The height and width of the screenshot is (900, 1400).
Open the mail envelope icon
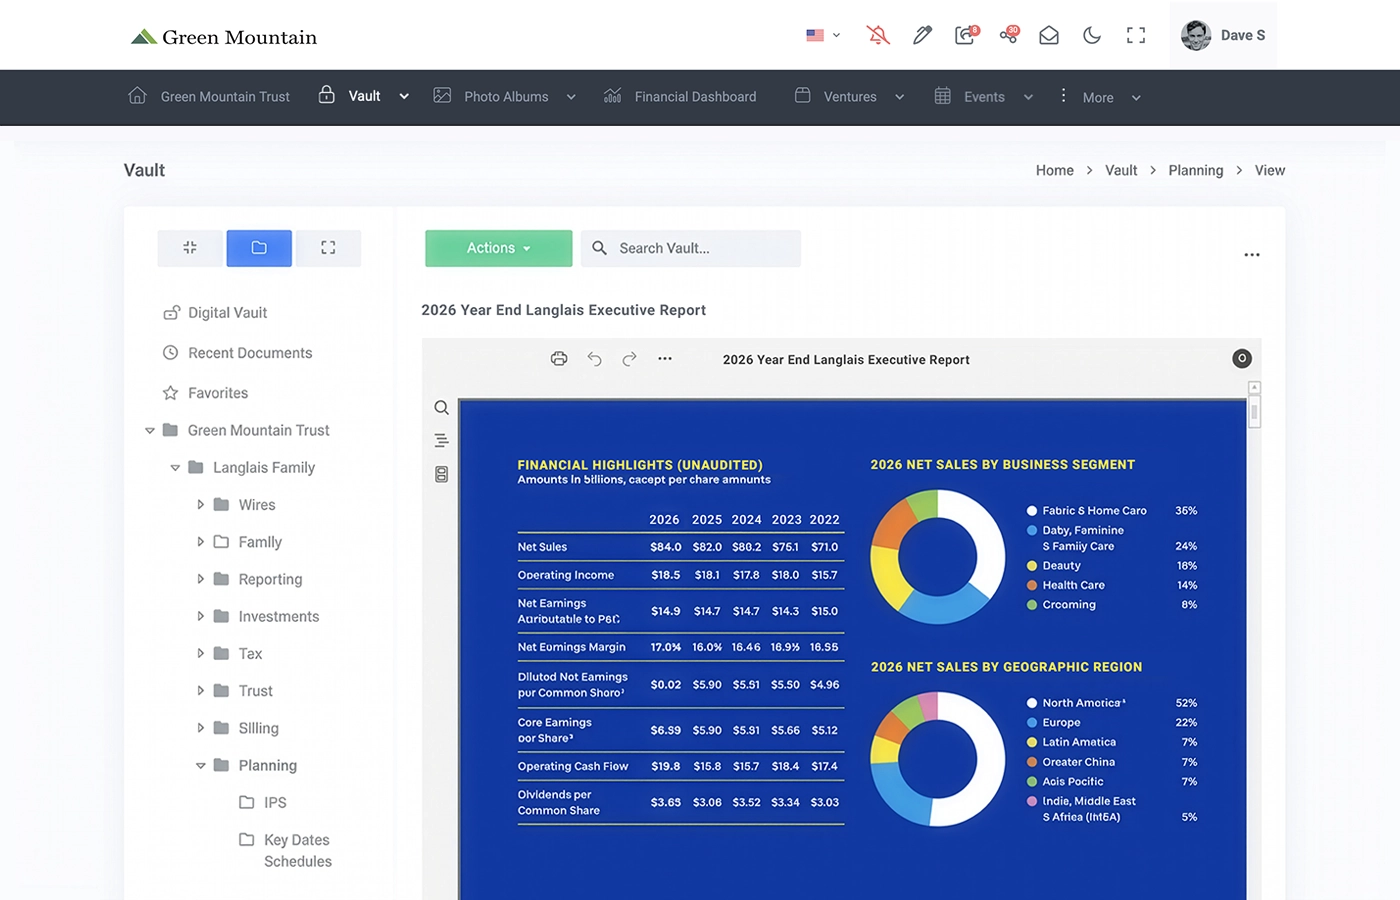[x=1048, y=35]
